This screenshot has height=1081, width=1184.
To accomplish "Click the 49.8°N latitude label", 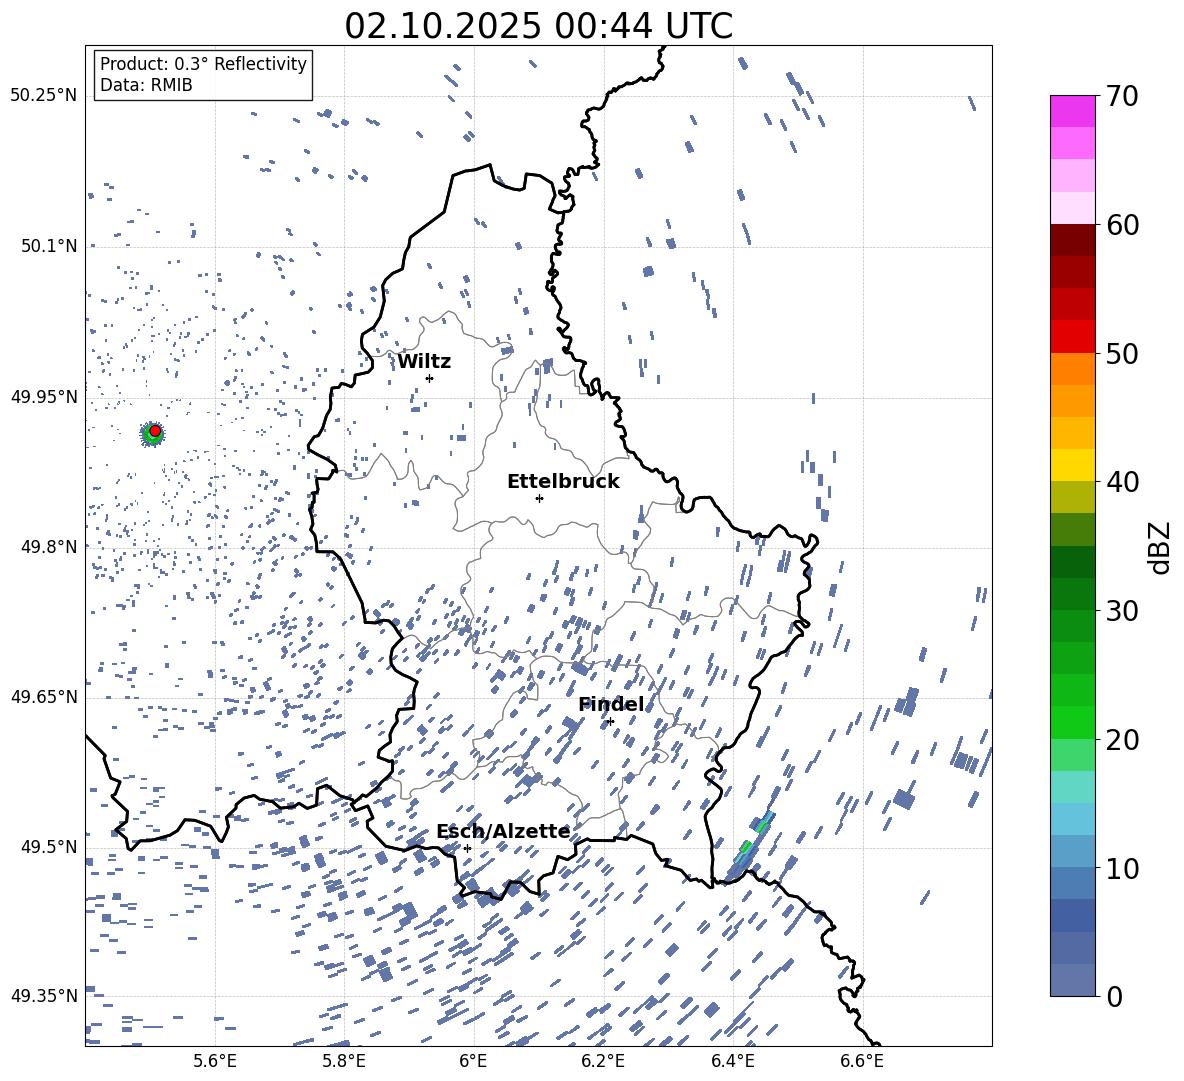I will click(x=49, y=547).
